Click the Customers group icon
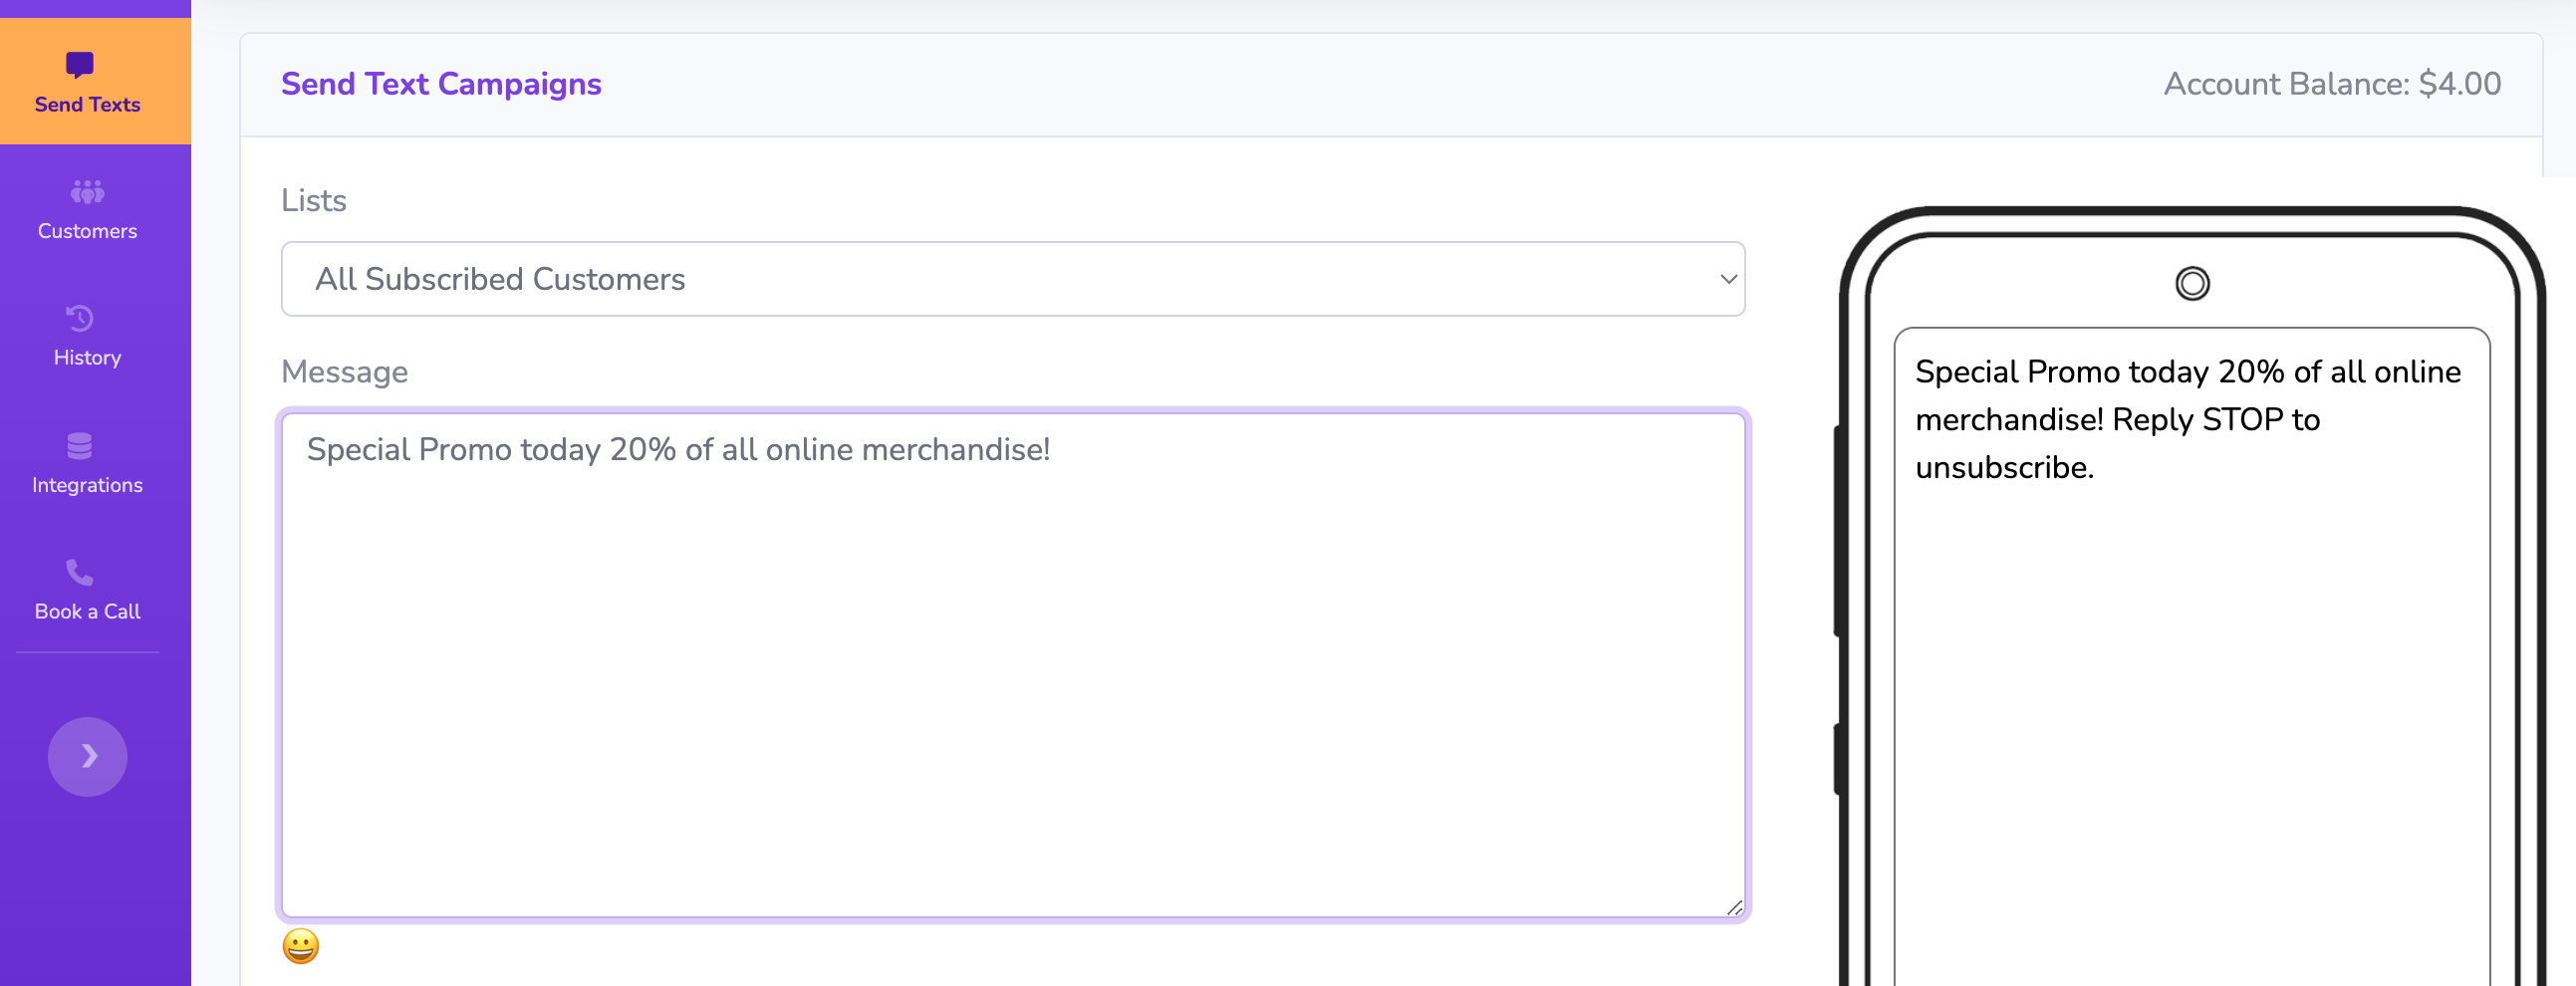This screenshot has height=986, width=2576. [x=87, y=191]
